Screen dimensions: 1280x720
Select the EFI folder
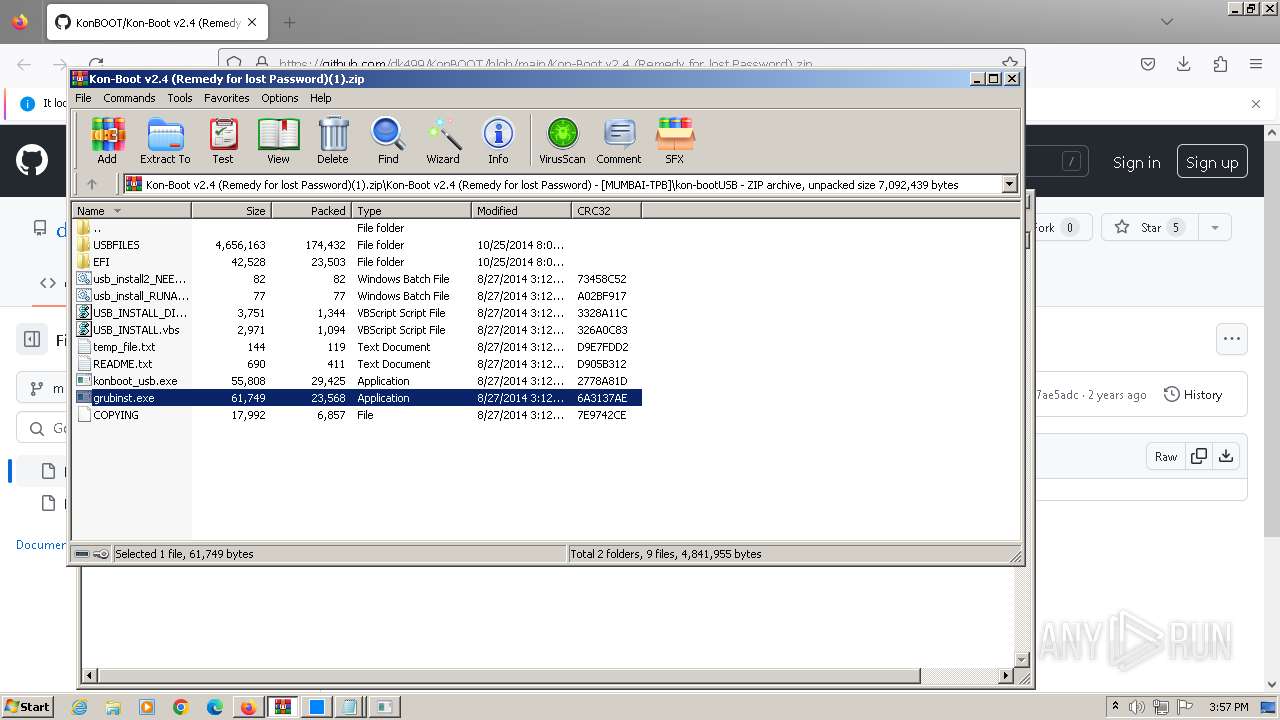[x=357, y=262]
